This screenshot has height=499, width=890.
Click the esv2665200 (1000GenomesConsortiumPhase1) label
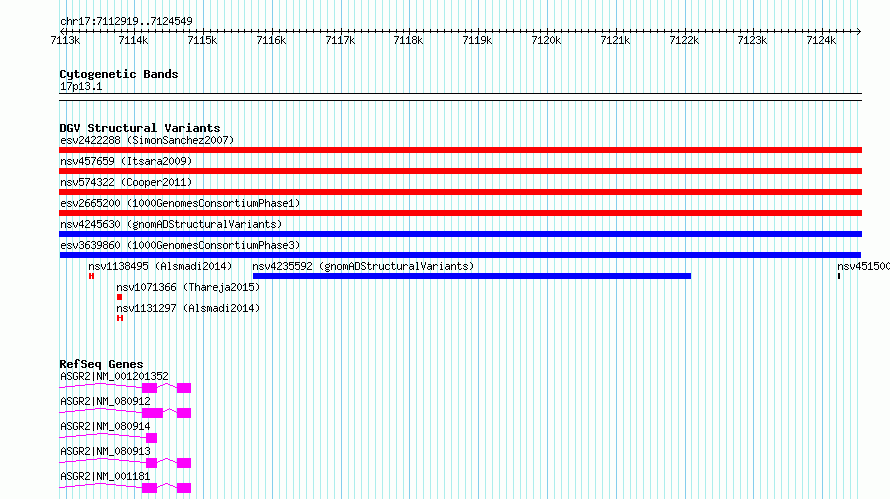(180, 203)
